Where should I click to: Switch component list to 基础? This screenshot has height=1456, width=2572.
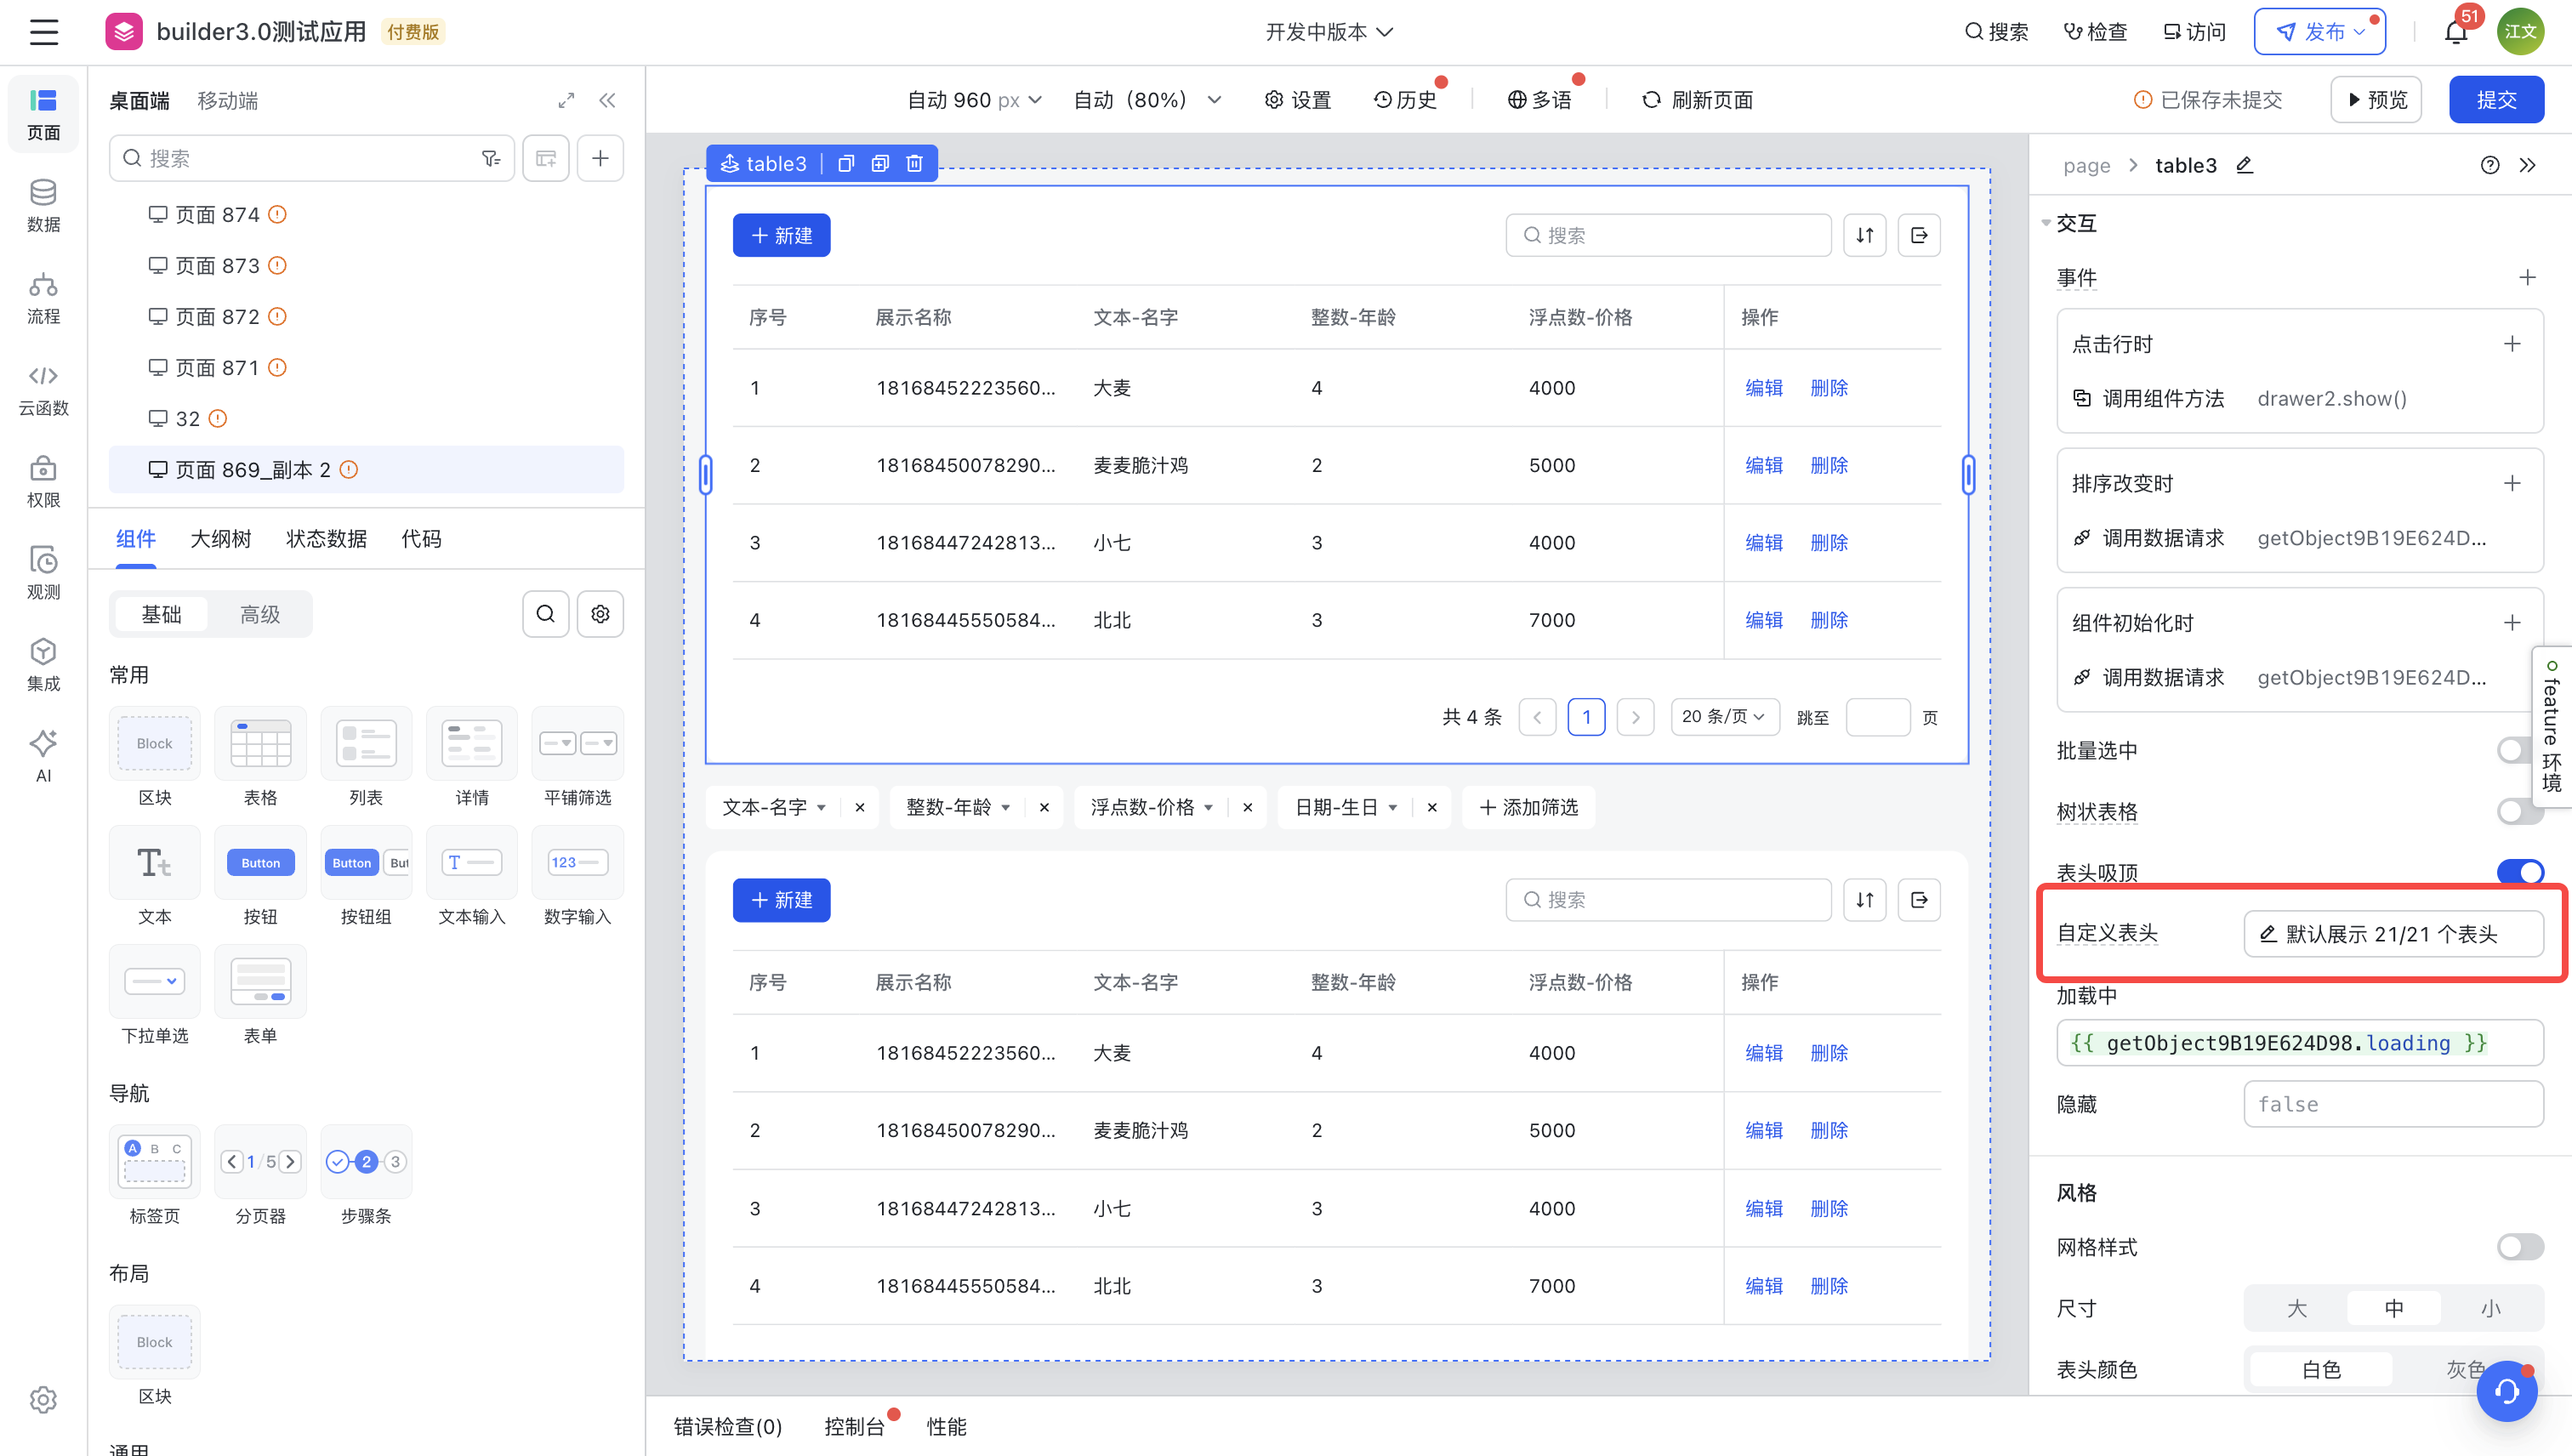tap(161, 614)
